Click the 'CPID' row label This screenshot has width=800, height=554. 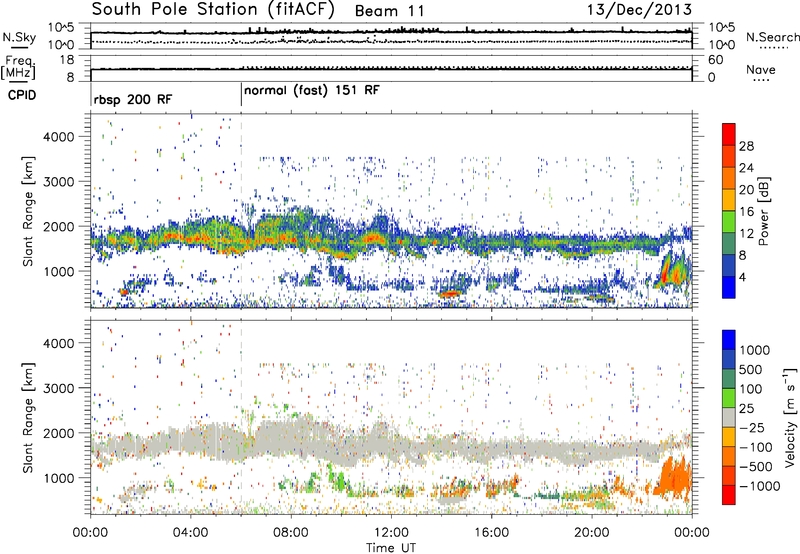pos(22,95)
